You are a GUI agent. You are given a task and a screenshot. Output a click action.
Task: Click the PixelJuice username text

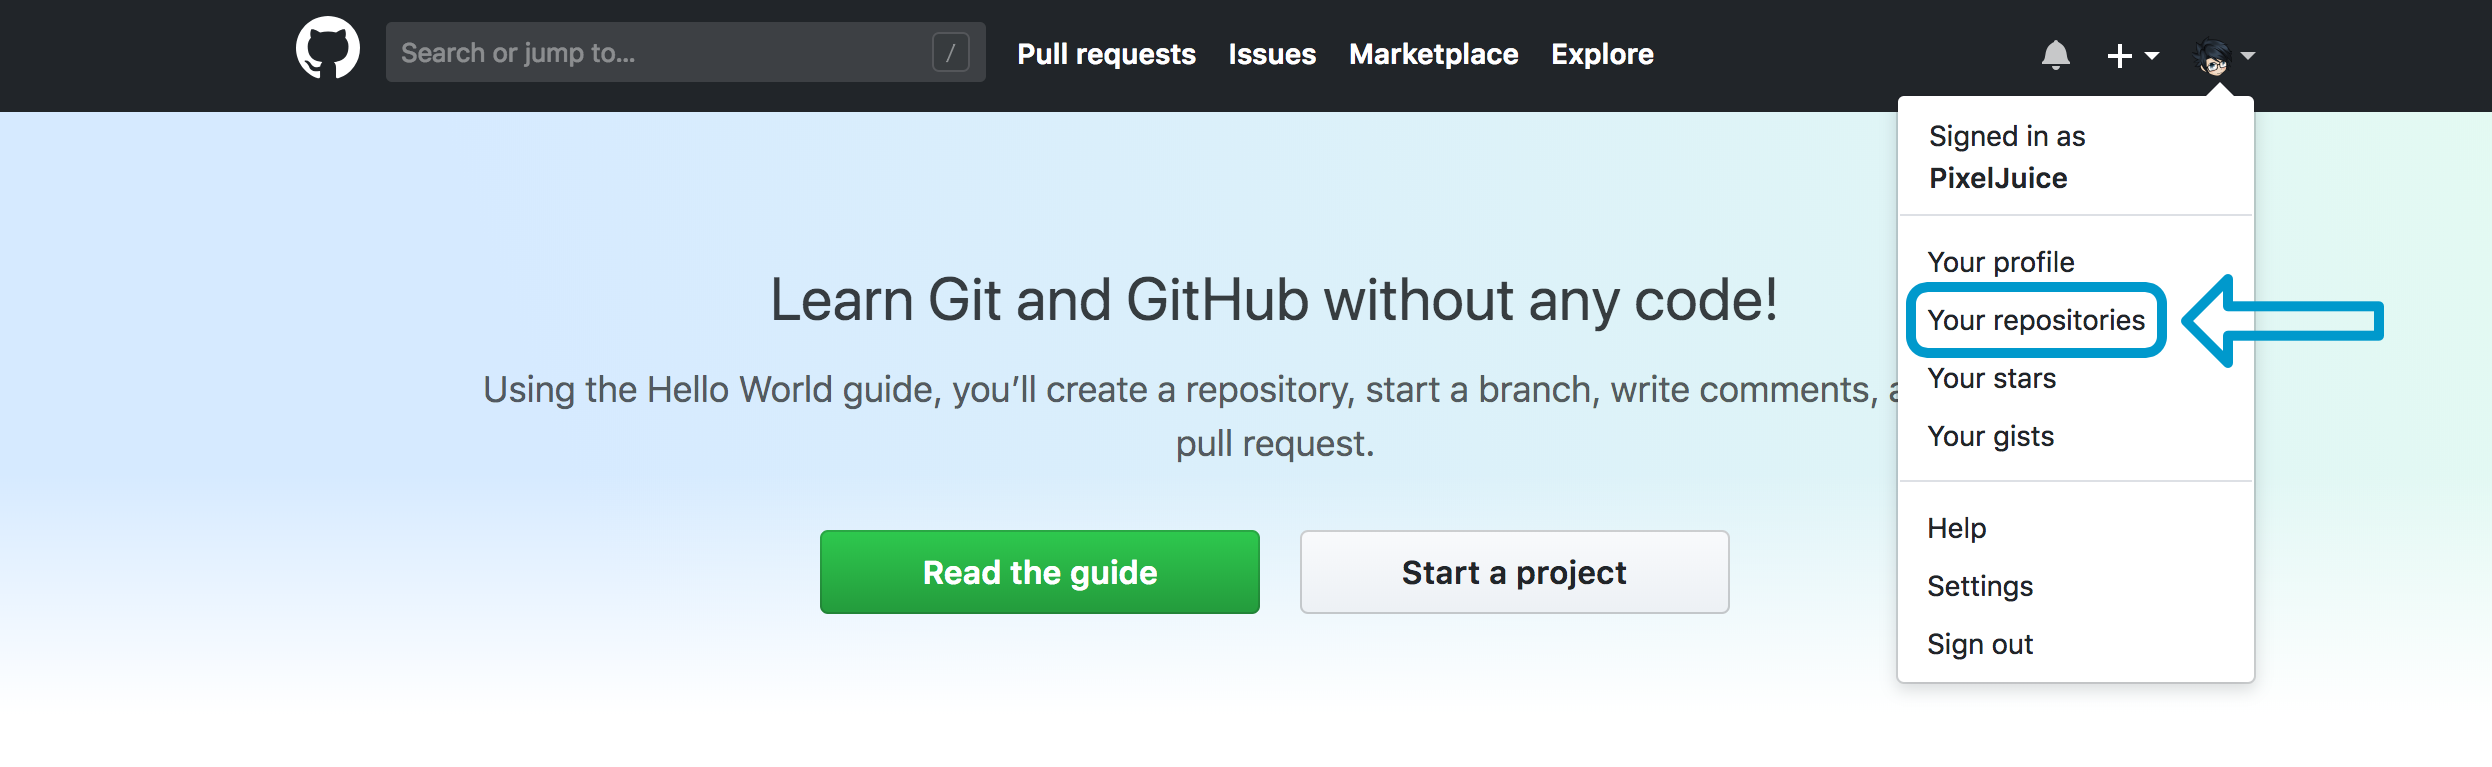[x=1998, y=178]
